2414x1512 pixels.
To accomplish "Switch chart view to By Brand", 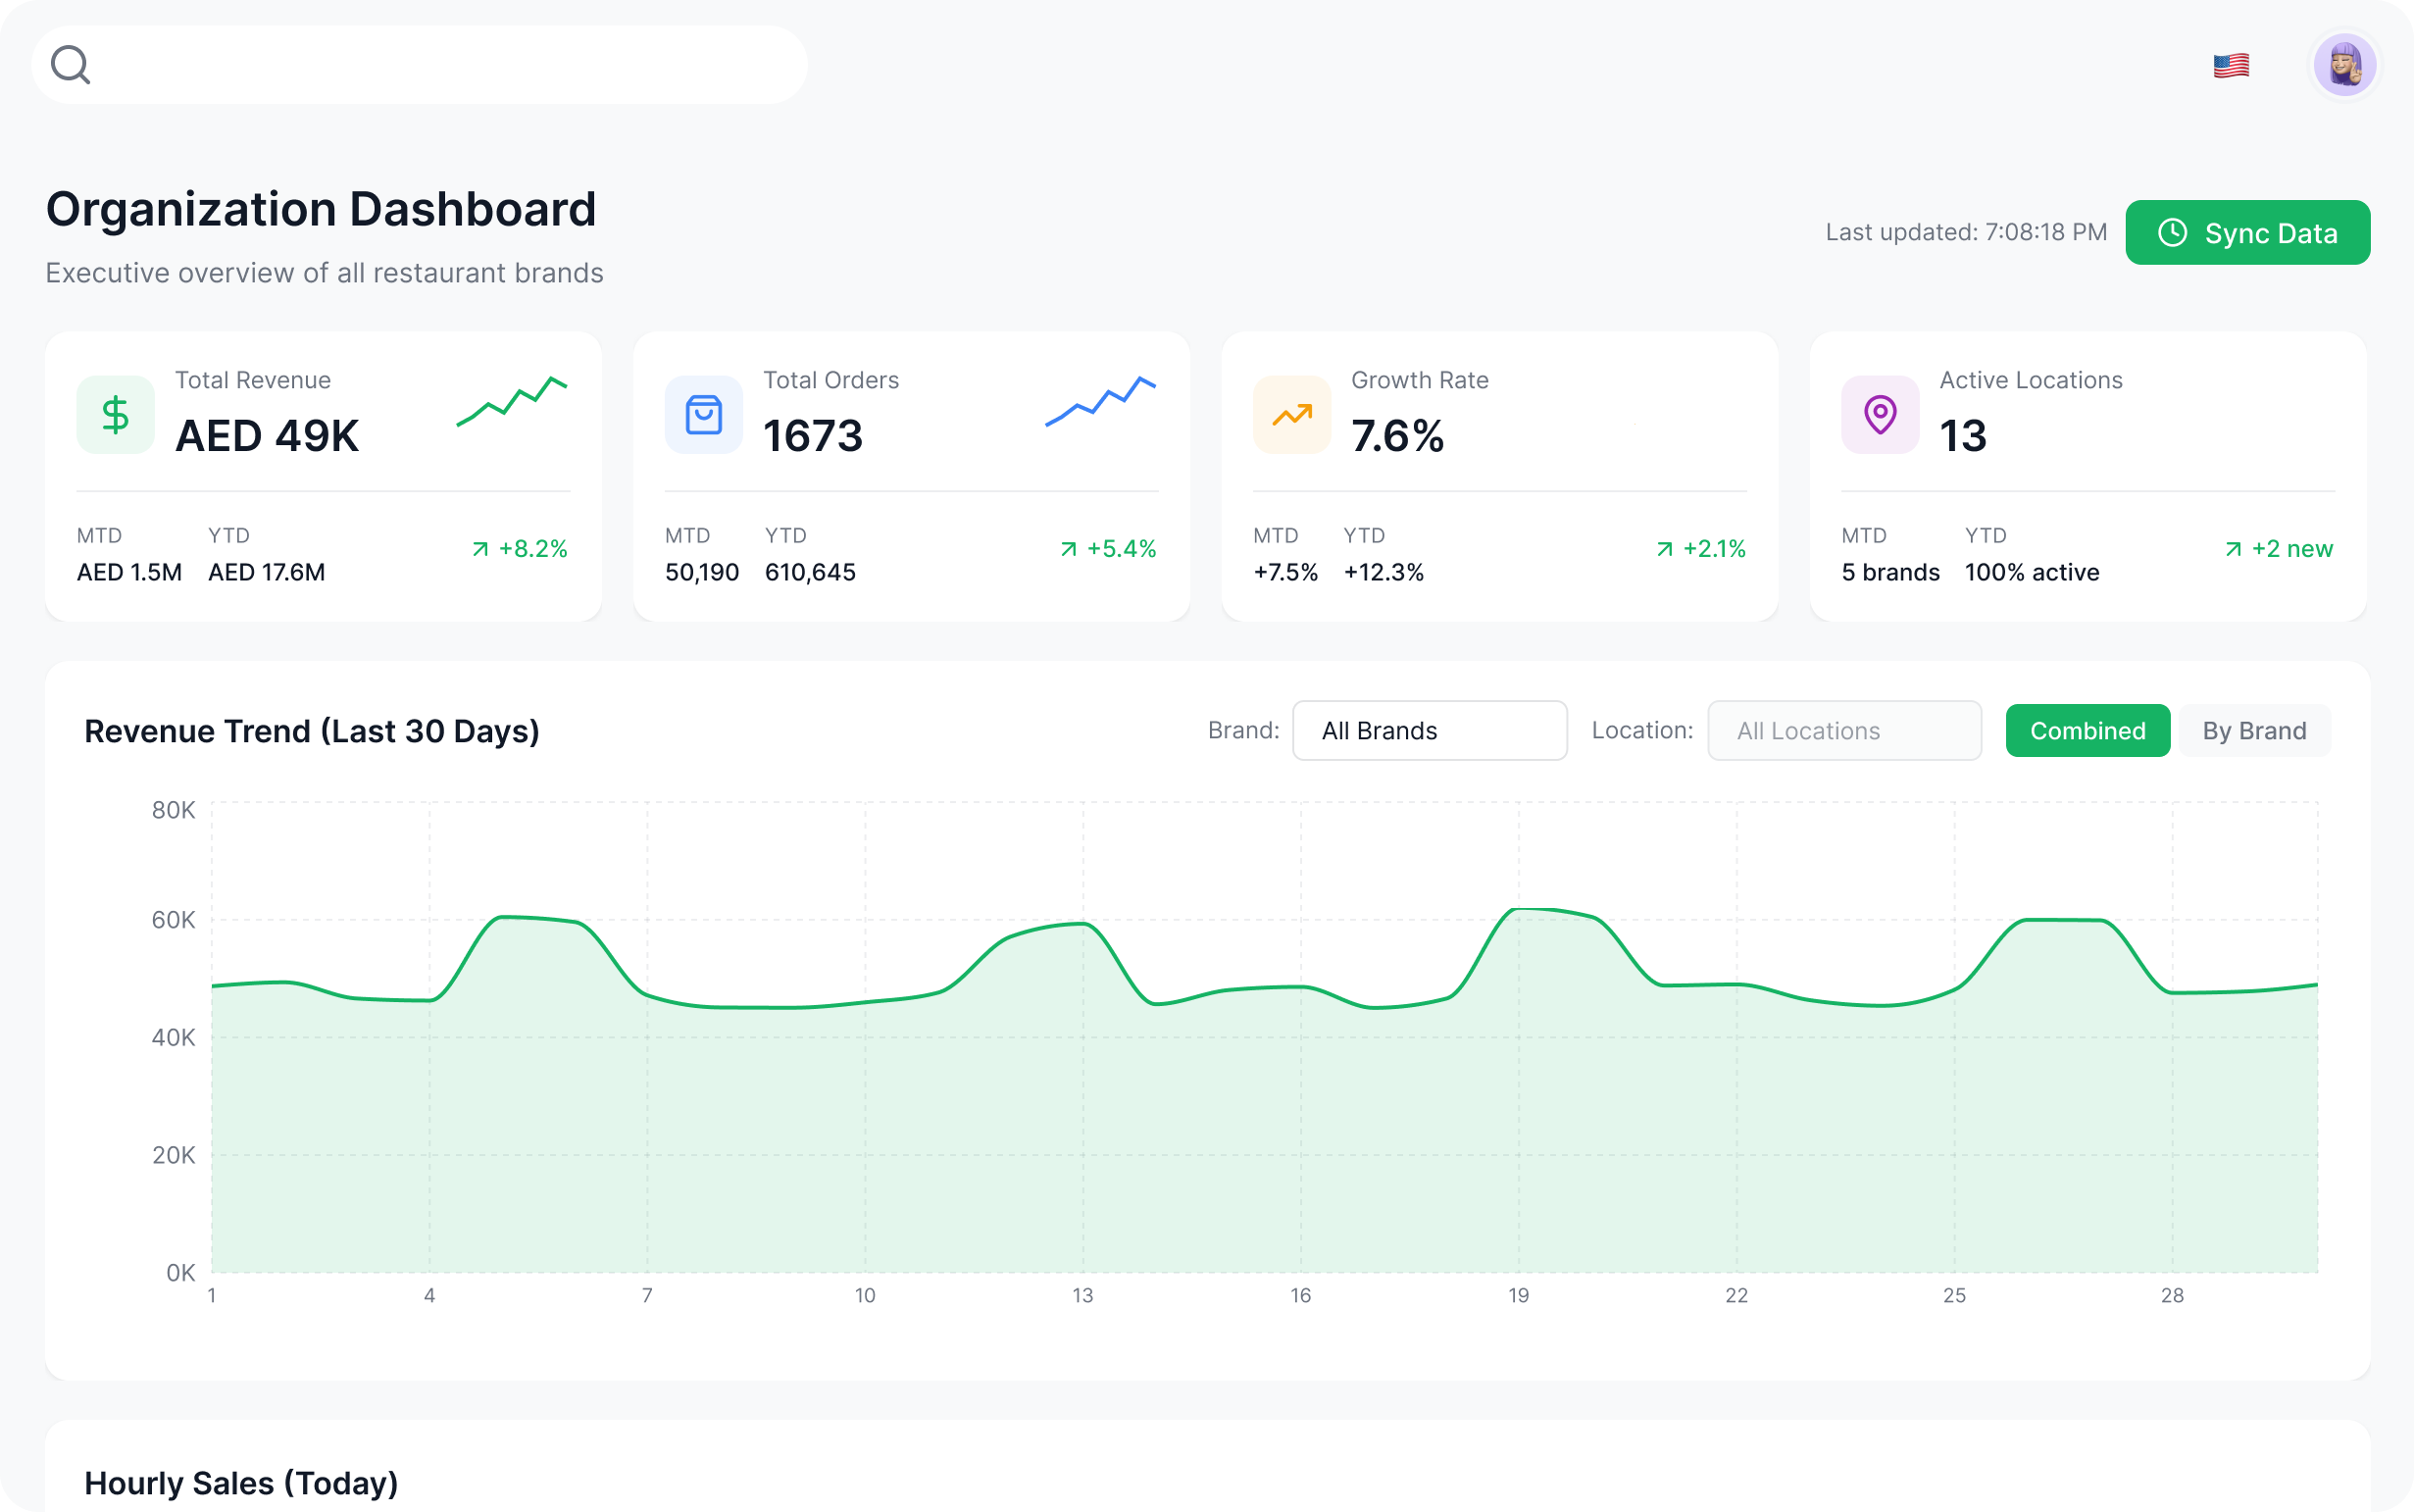I will pyautogui.click(x=2254, y=731).
